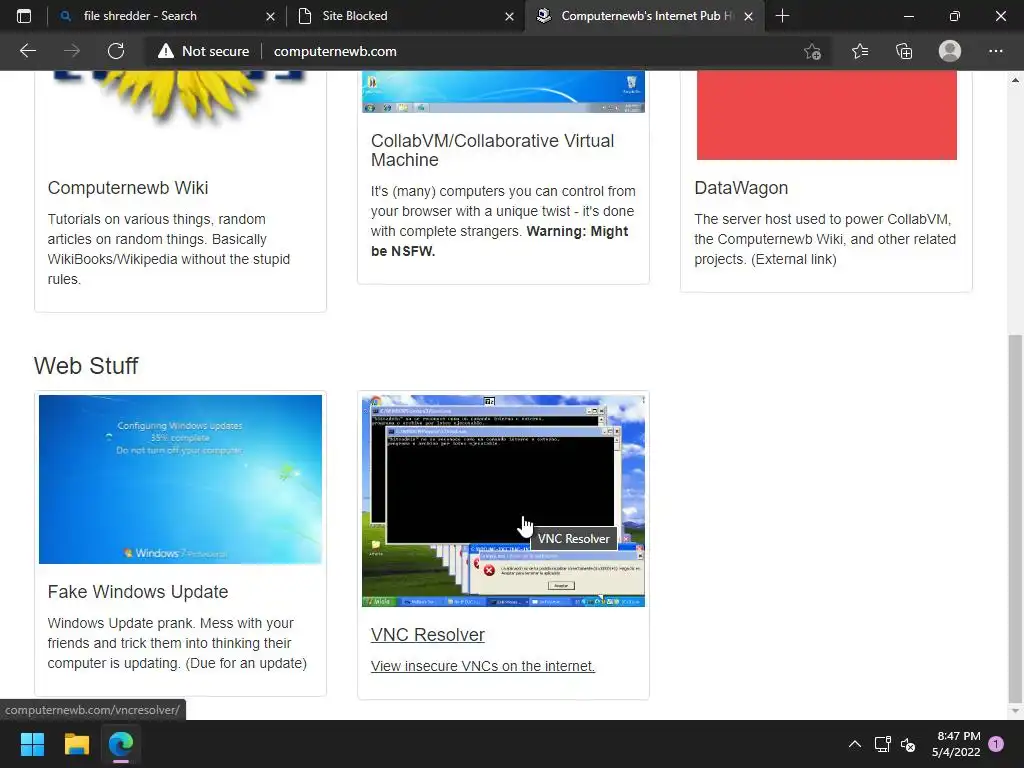
Task: Click the Microsoft Edge taskbar icon
Action: pos(121,744)
